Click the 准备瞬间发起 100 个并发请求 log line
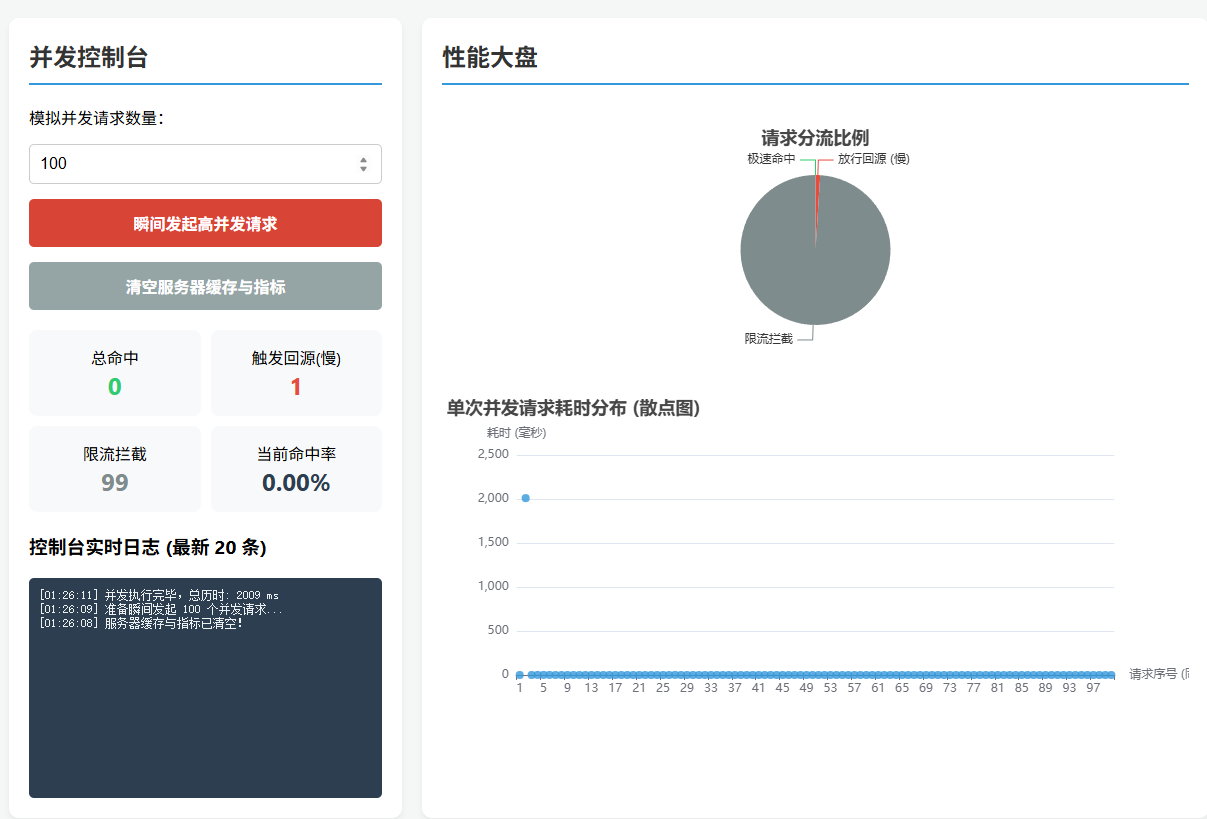This screenshot has height=819, width=1207. click(x=161, y=609)
